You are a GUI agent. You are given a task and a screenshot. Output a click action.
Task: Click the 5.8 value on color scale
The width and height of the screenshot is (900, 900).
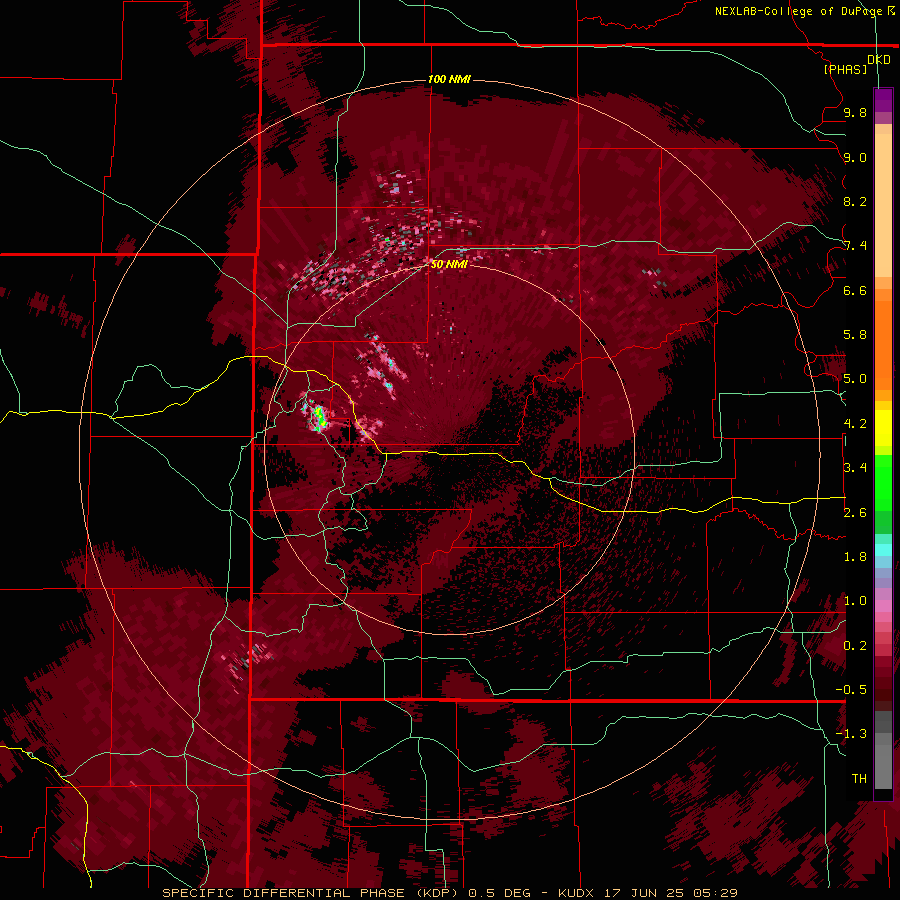[x=855, y=335]
